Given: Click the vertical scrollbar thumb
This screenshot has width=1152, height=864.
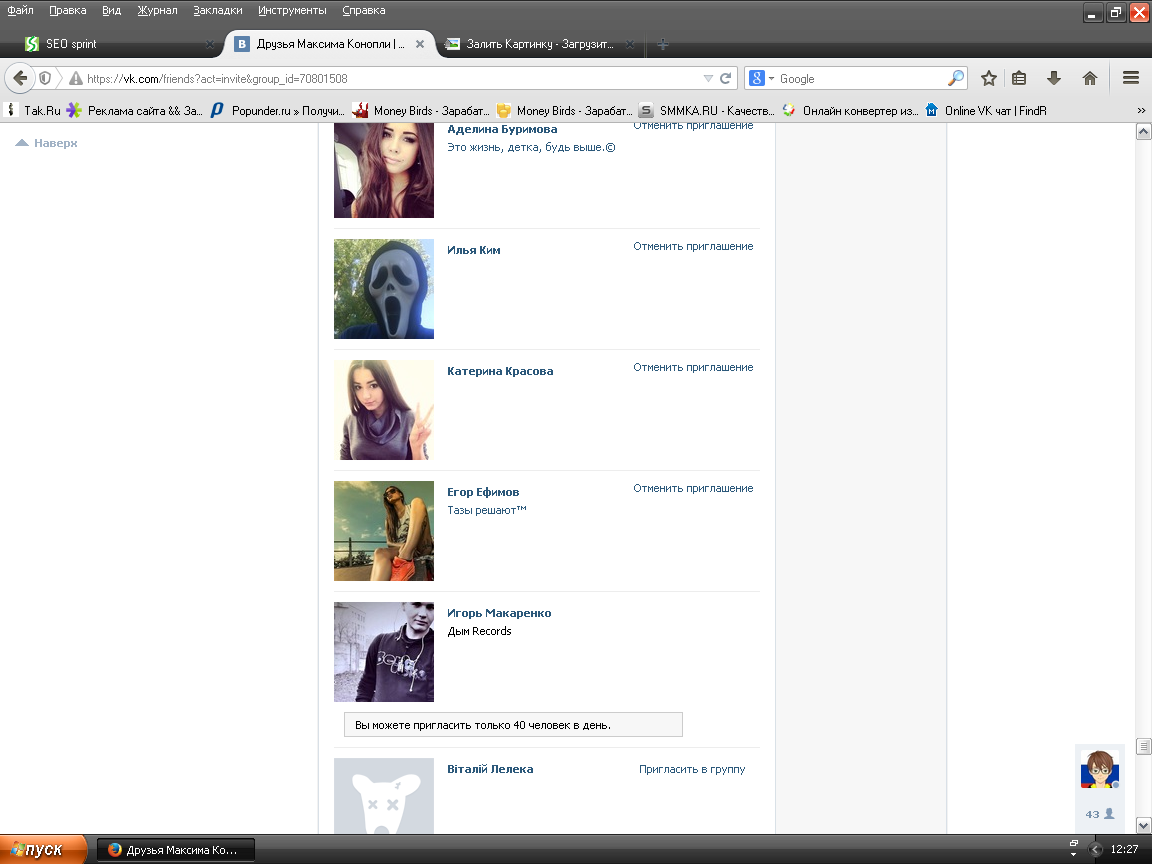Looking at the screenshot, I should [1143, 746].
